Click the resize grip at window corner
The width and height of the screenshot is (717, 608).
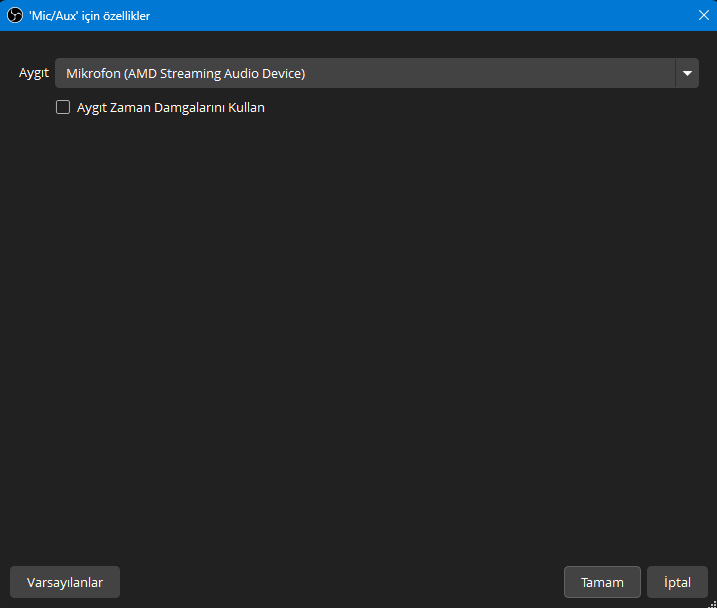pyautogui.click(x=712, y=603)
